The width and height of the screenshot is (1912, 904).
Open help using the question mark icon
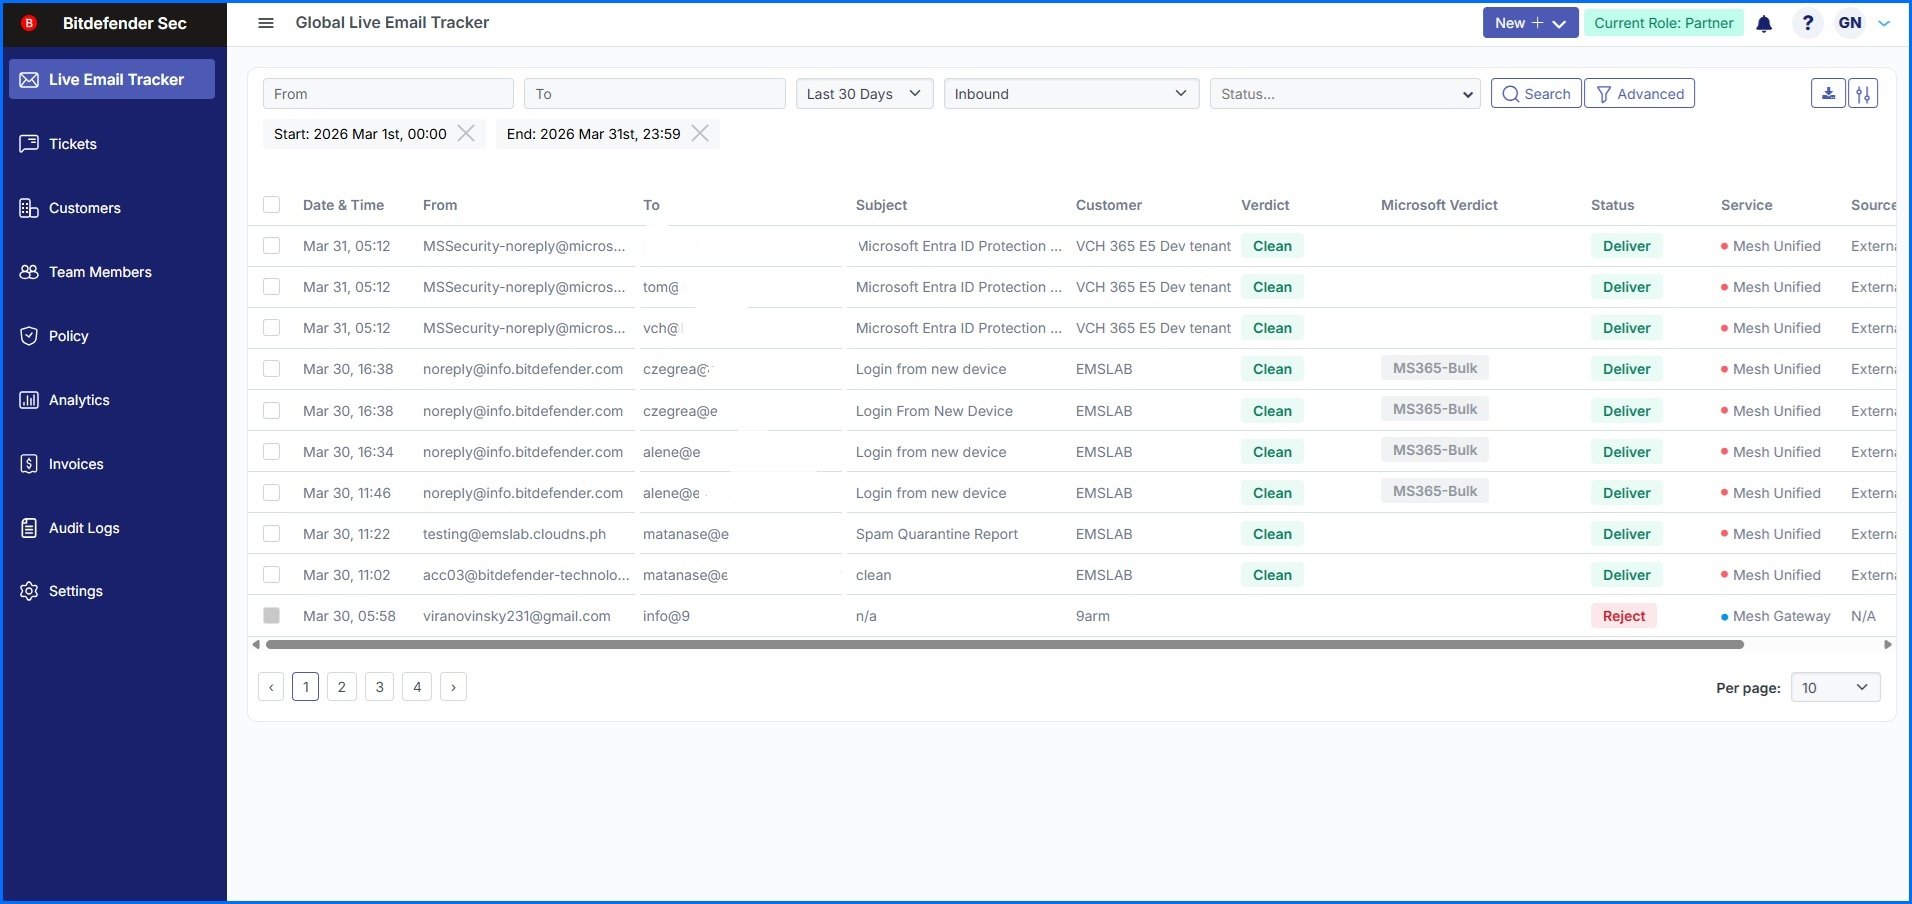[x=1806, y=22]
